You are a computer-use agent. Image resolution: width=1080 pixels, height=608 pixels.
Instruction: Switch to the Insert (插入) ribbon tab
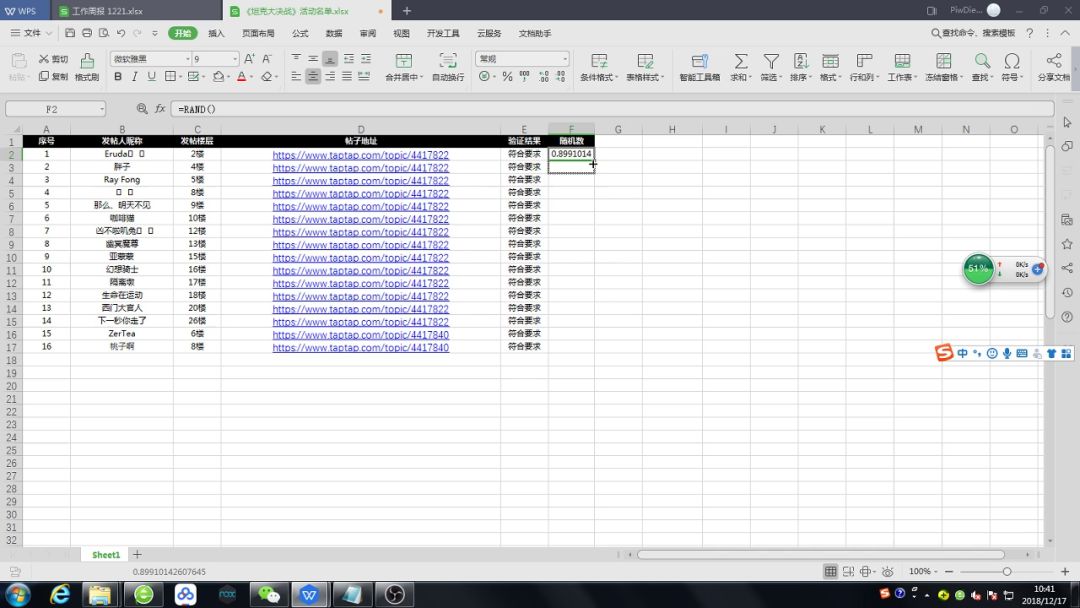(x=216, y=33)
